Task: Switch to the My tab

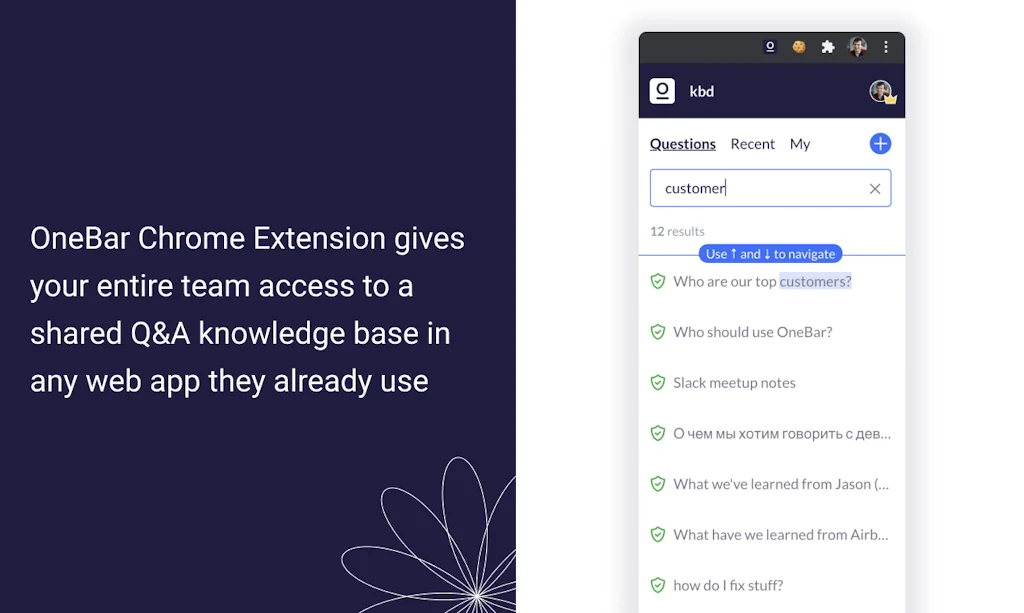Action: 799,144
